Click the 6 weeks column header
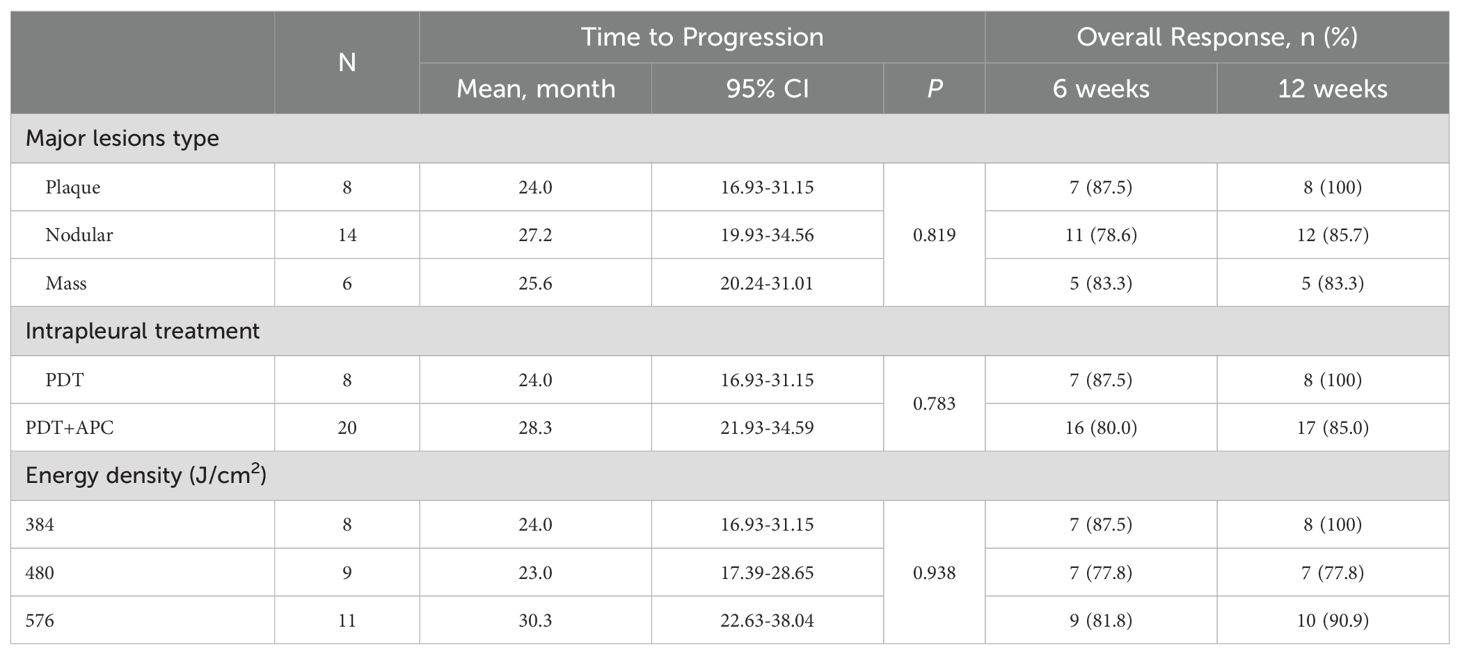 click(x=1100, y=89)
